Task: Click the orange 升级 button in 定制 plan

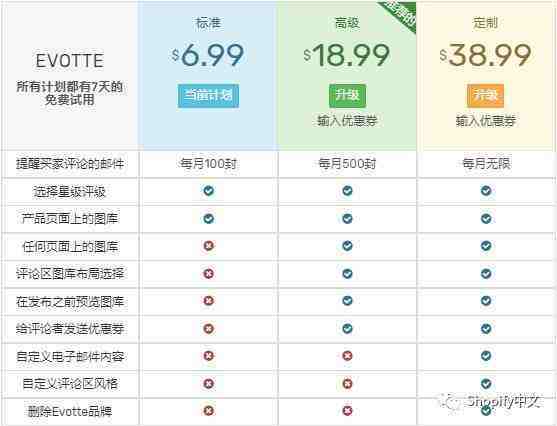Action: [x=486, y=96]
